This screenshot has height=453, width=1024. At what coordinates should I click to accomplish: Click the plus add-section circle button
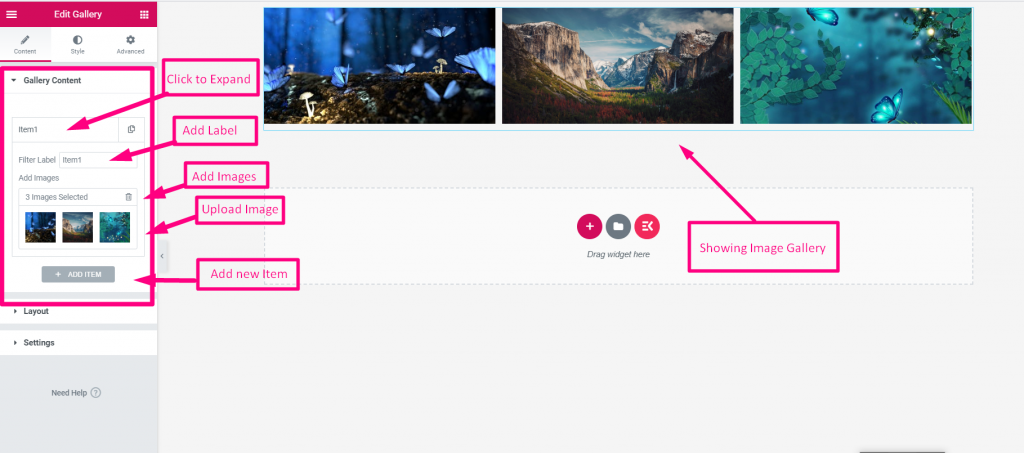click(589, 226)
